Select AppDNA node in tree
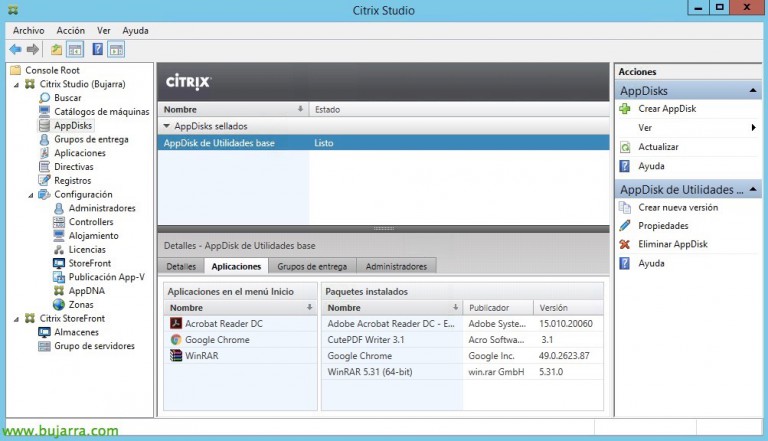The image size is (768, 441). pos(87,291)
